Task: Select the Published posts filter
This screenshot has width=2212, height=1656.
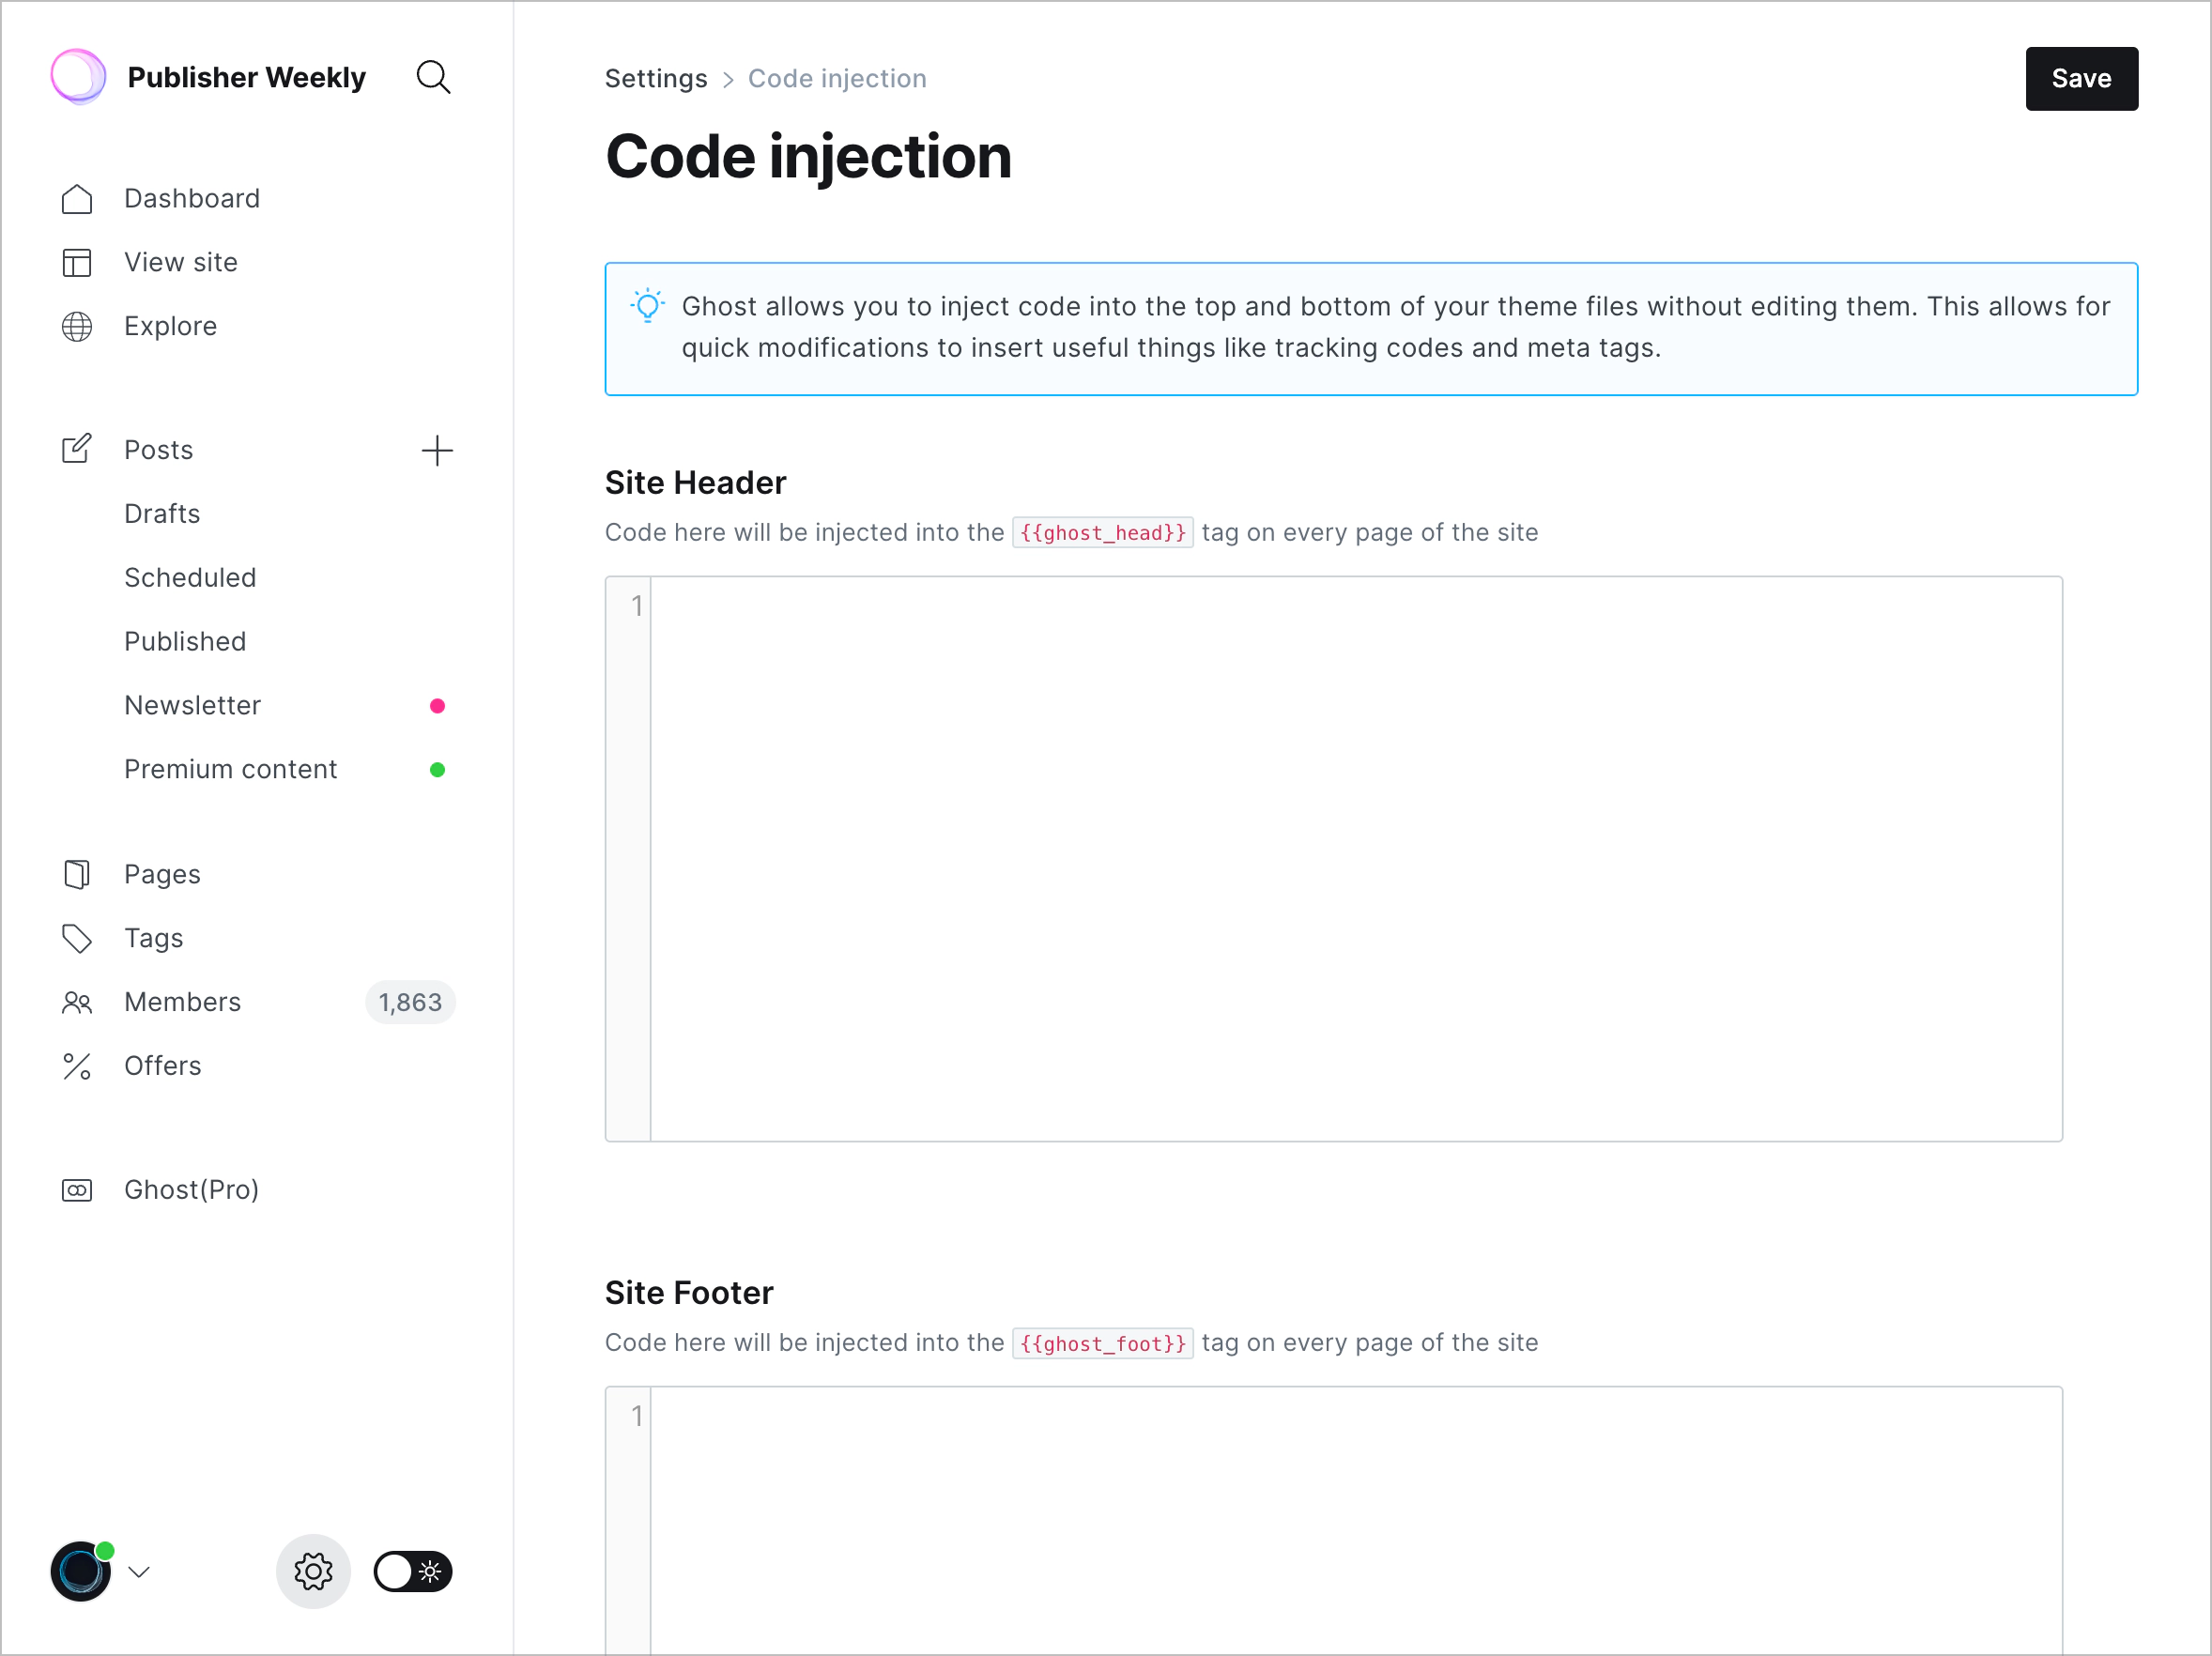Action: point(182,640)
